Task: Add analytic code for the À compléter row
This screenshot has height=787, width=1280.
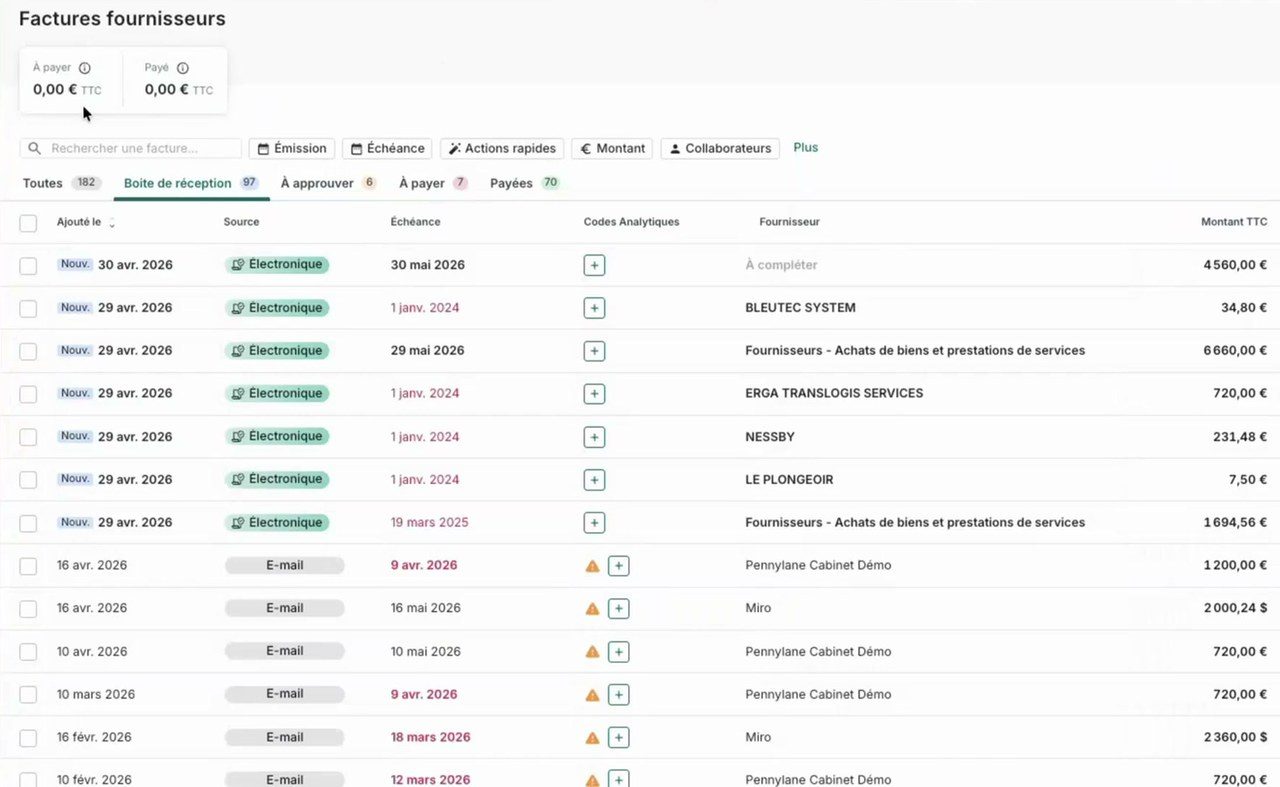Action: click(x=594, y=265)
